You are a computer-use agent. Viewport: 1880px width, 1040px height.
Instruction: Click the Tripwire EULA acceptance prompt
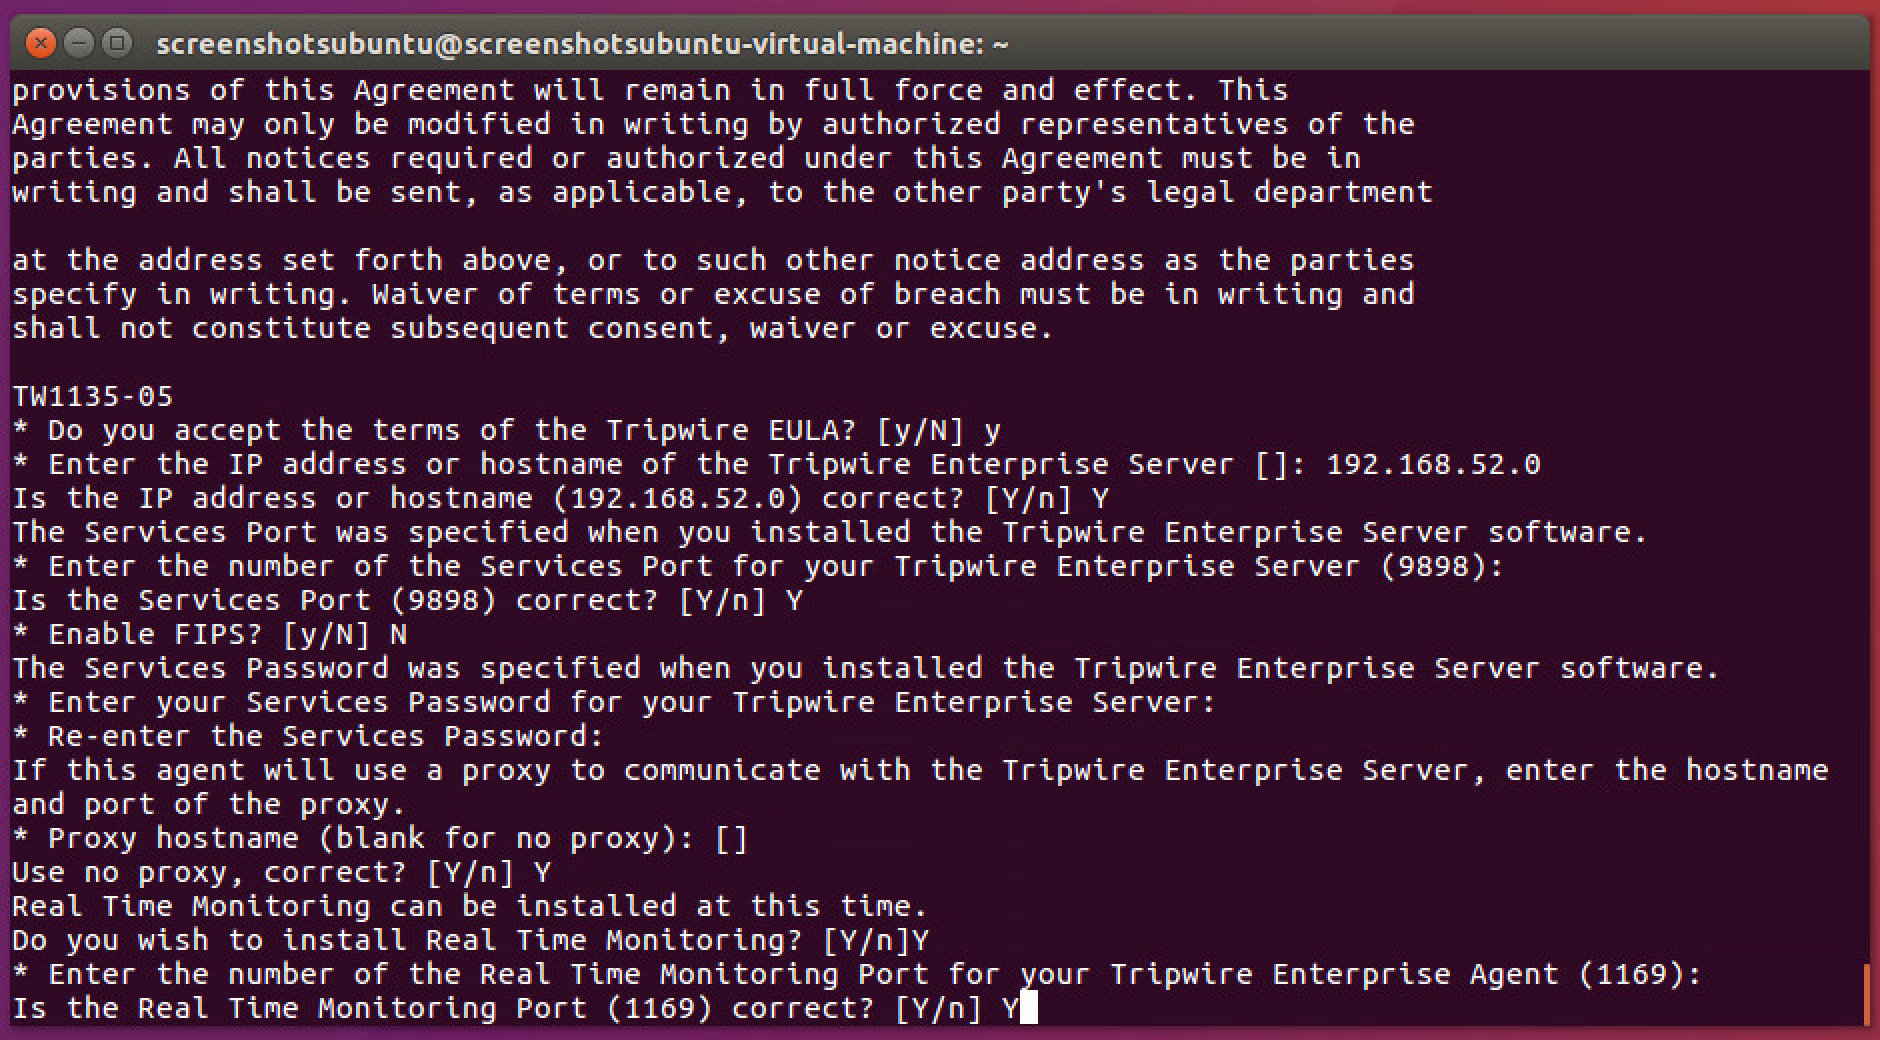505,430
